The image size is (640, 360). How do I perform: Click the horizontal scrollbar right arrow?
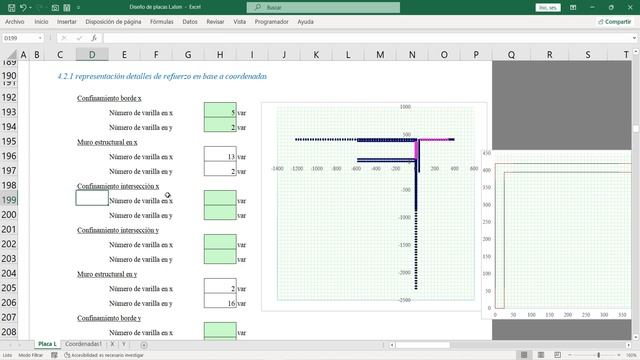pos(628,345)
